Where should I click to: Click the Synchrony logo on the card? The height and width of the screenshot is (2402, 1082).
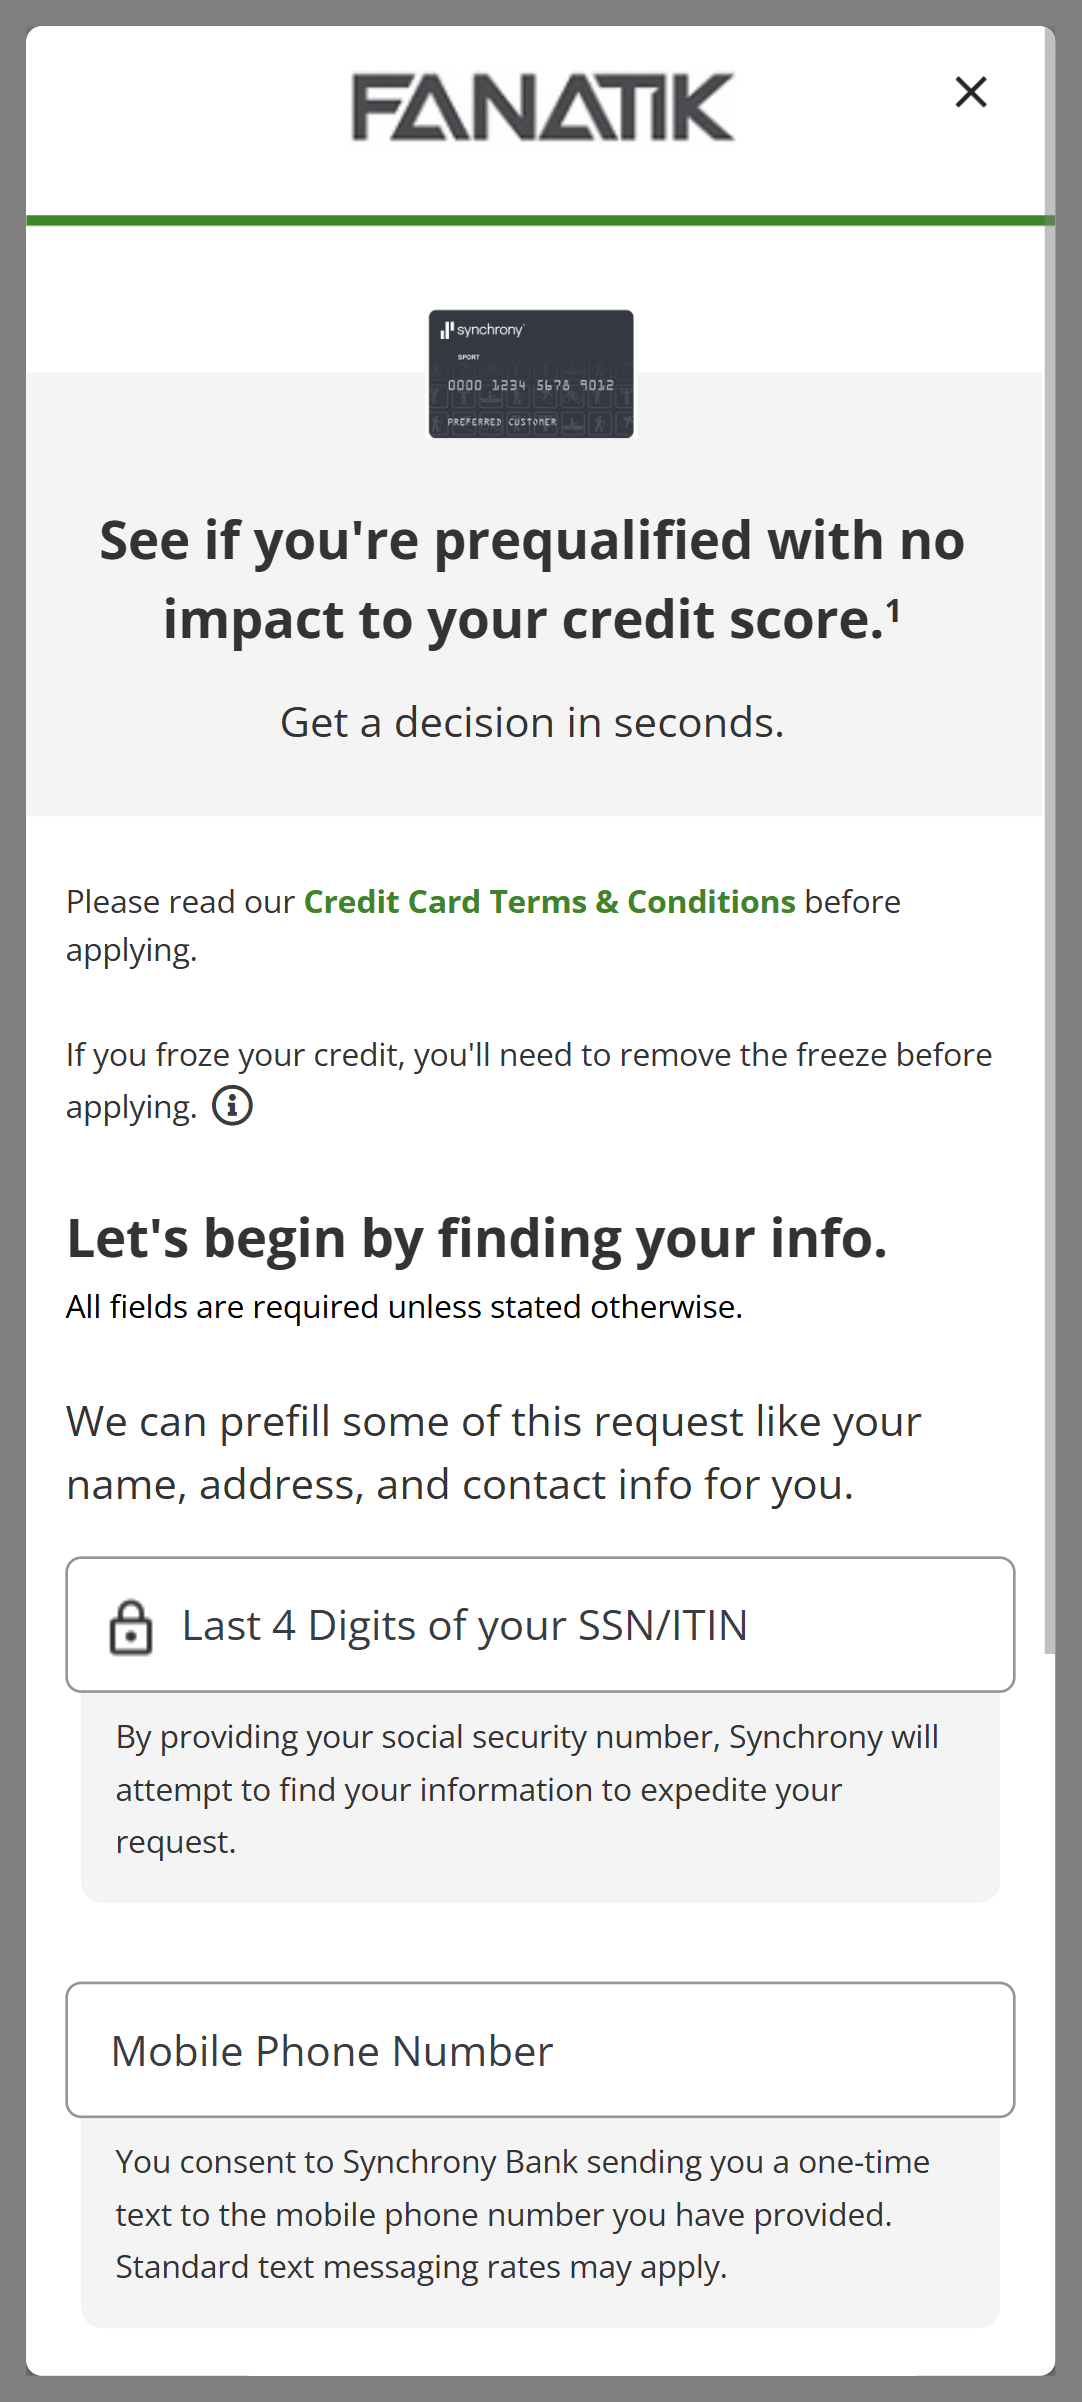point(483,330)
